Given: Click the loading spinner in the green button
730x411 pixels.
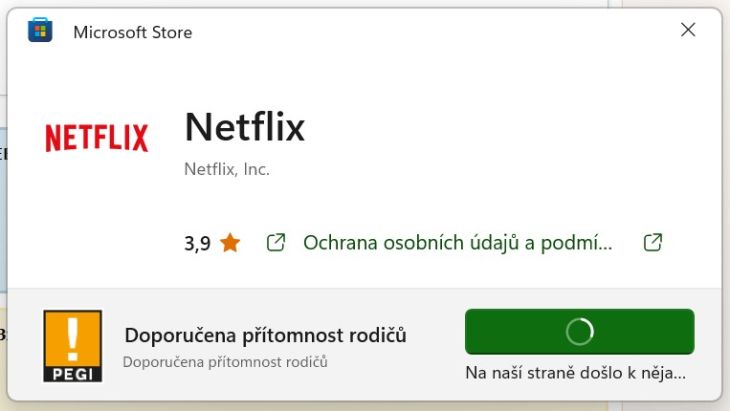Looking at the screenshot, I should (x=580, y=331).
